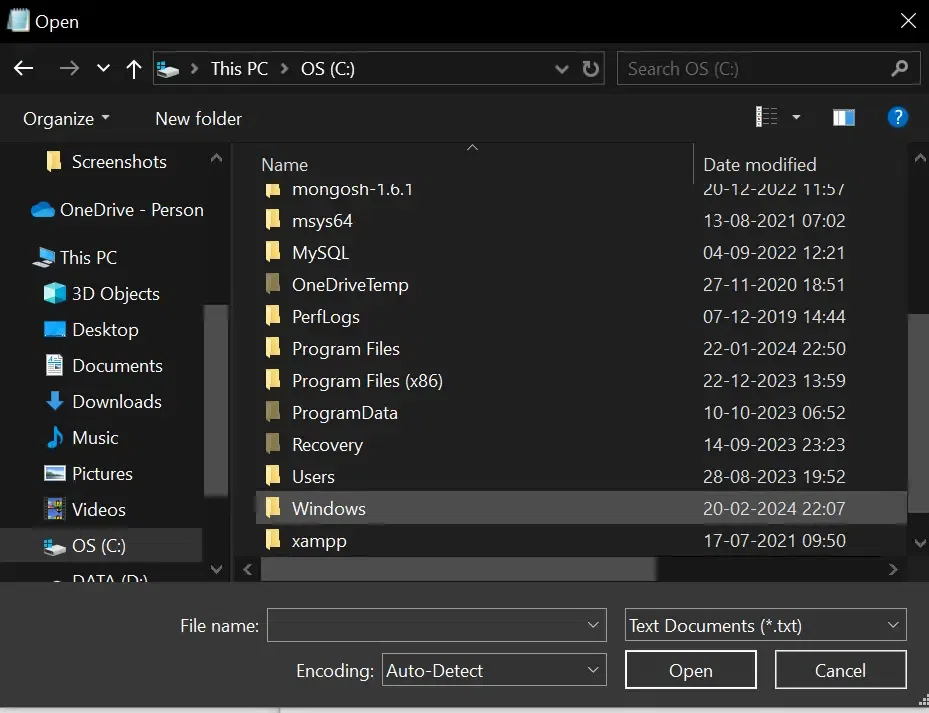
Task: Sort by Date modified column header
Action: 760,165
